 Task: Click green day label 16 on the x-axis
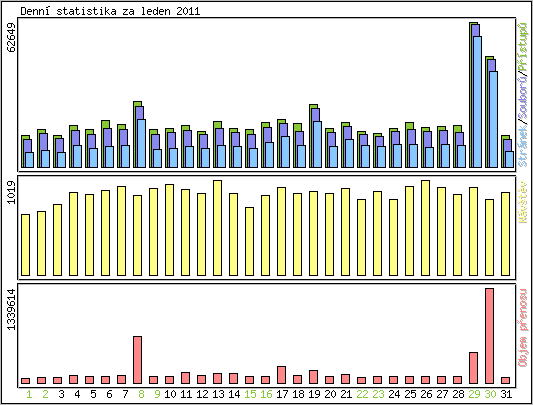pos(266,394)
